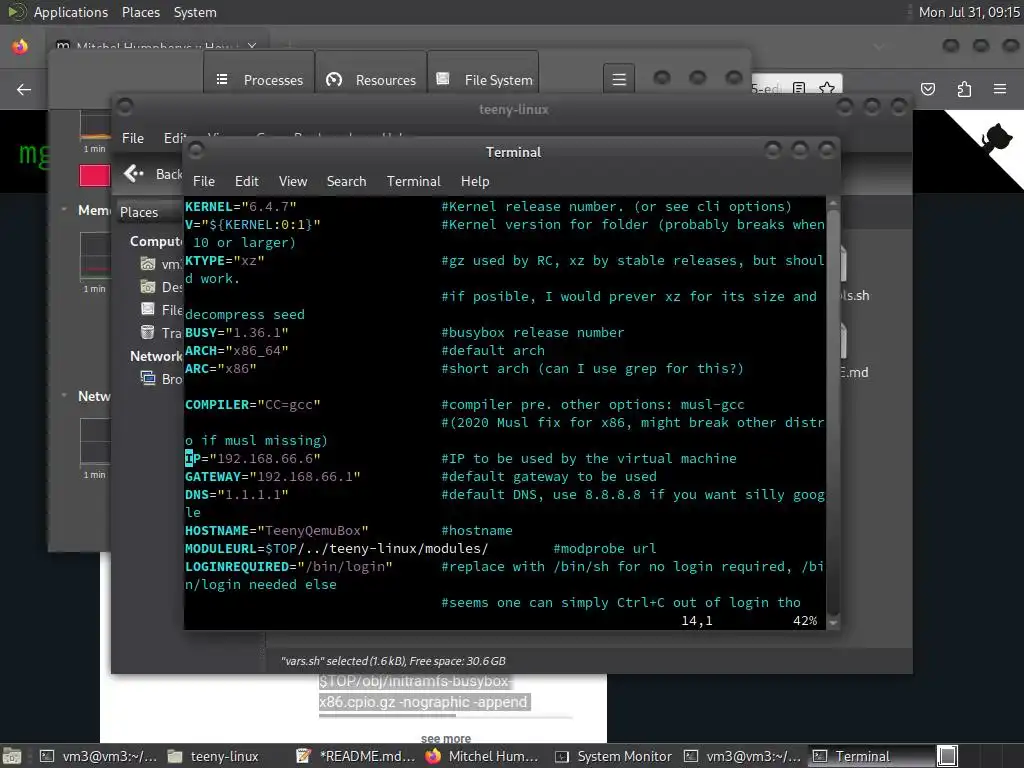Bookmark page with star icon

pyautogui.click(x=827, y=88)
